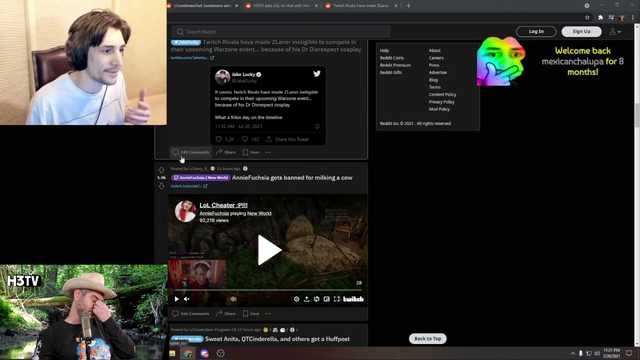The height and width of the screenshot is (360, 640).
Task: Open the Reddit Premium footer link
Action: 395,65
